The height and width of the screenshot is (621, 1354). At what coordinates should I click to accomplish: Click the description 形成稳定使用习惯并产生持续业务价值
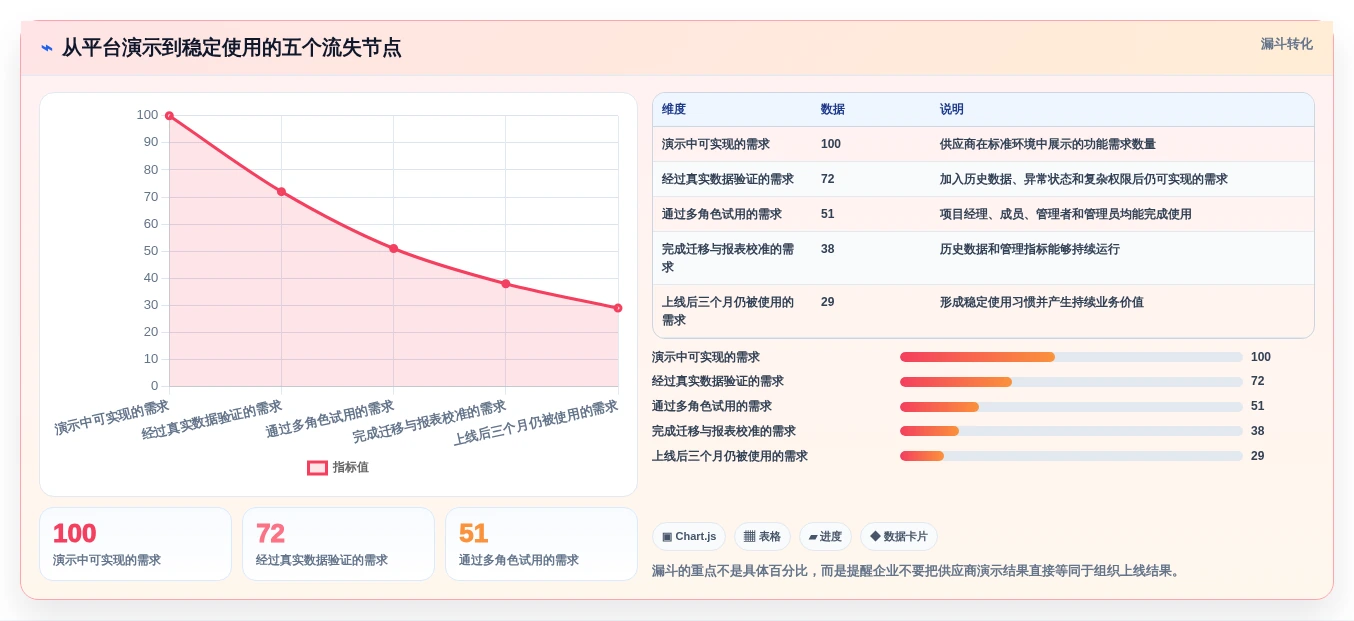tap(1042, 302)
